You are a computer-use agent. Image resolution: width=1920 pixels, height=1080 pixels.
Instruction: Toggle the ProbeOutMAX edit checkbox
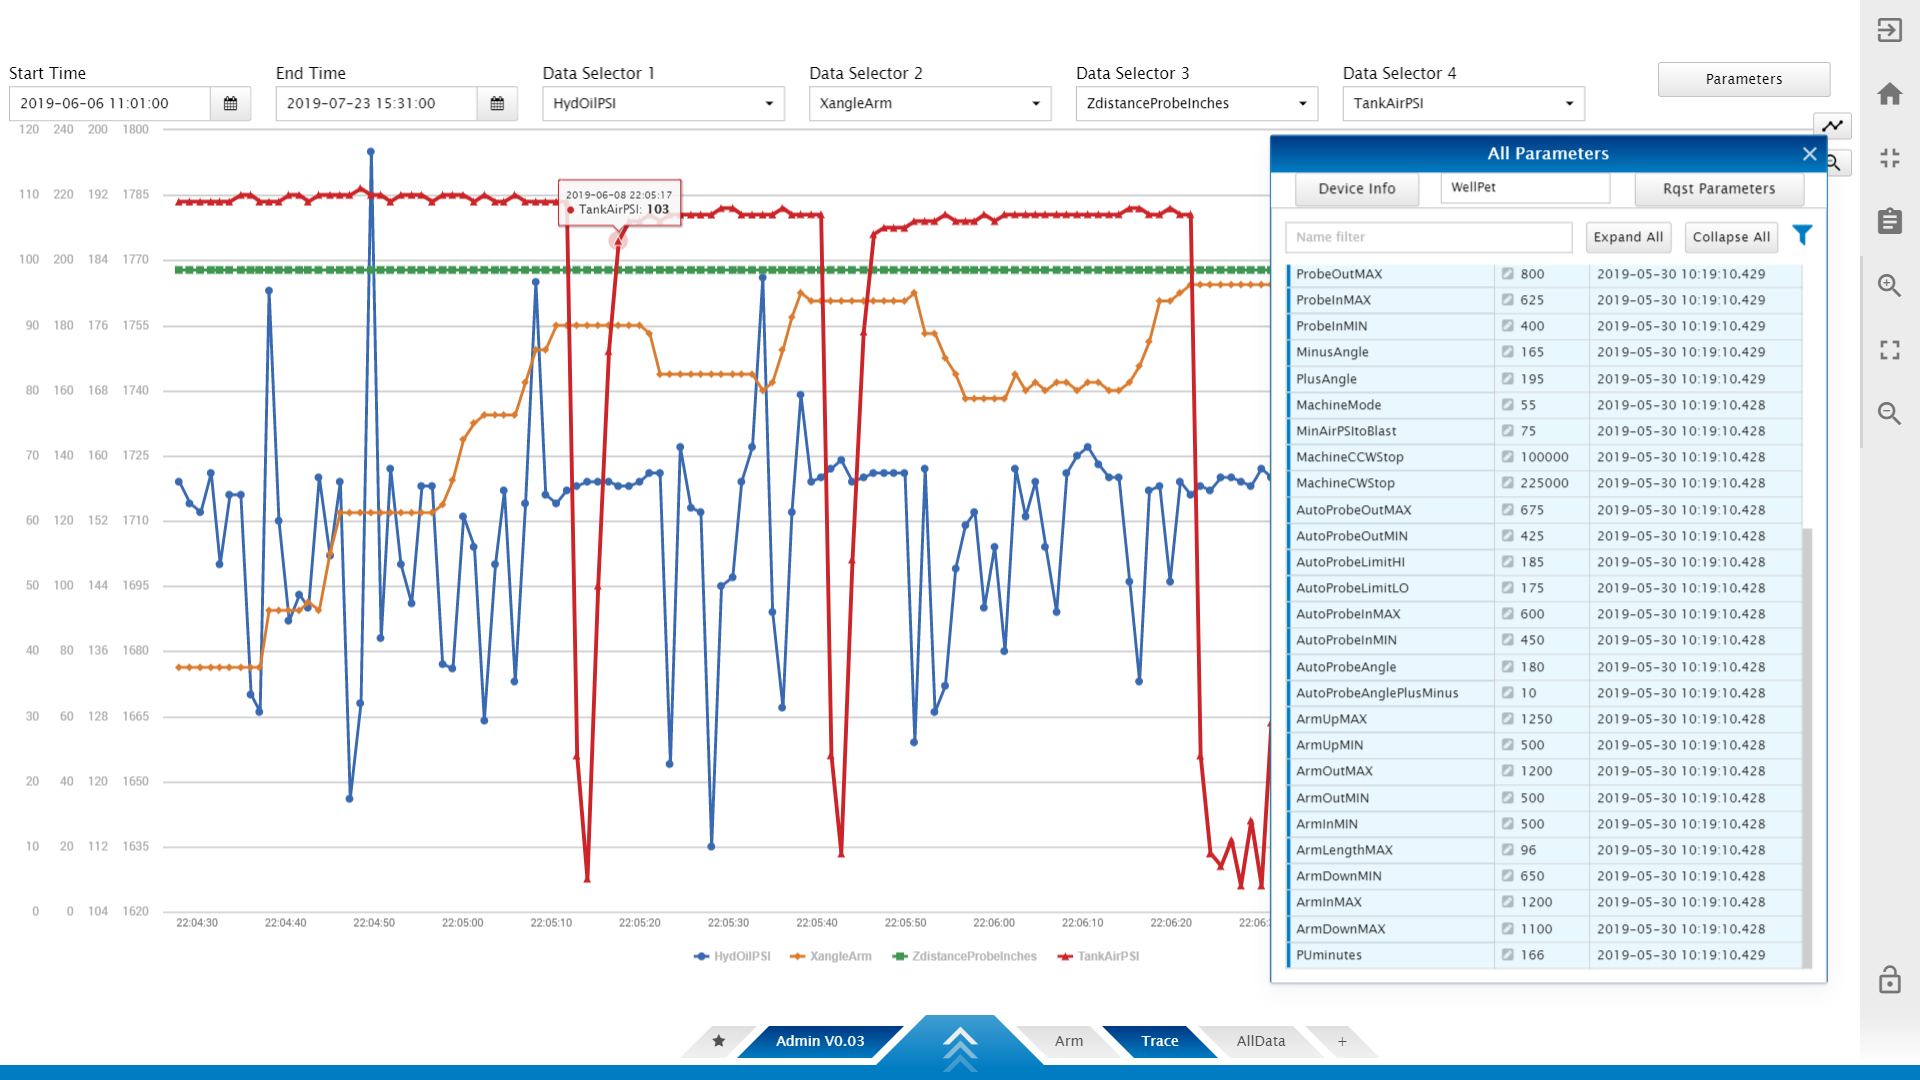pos(1507,274)
